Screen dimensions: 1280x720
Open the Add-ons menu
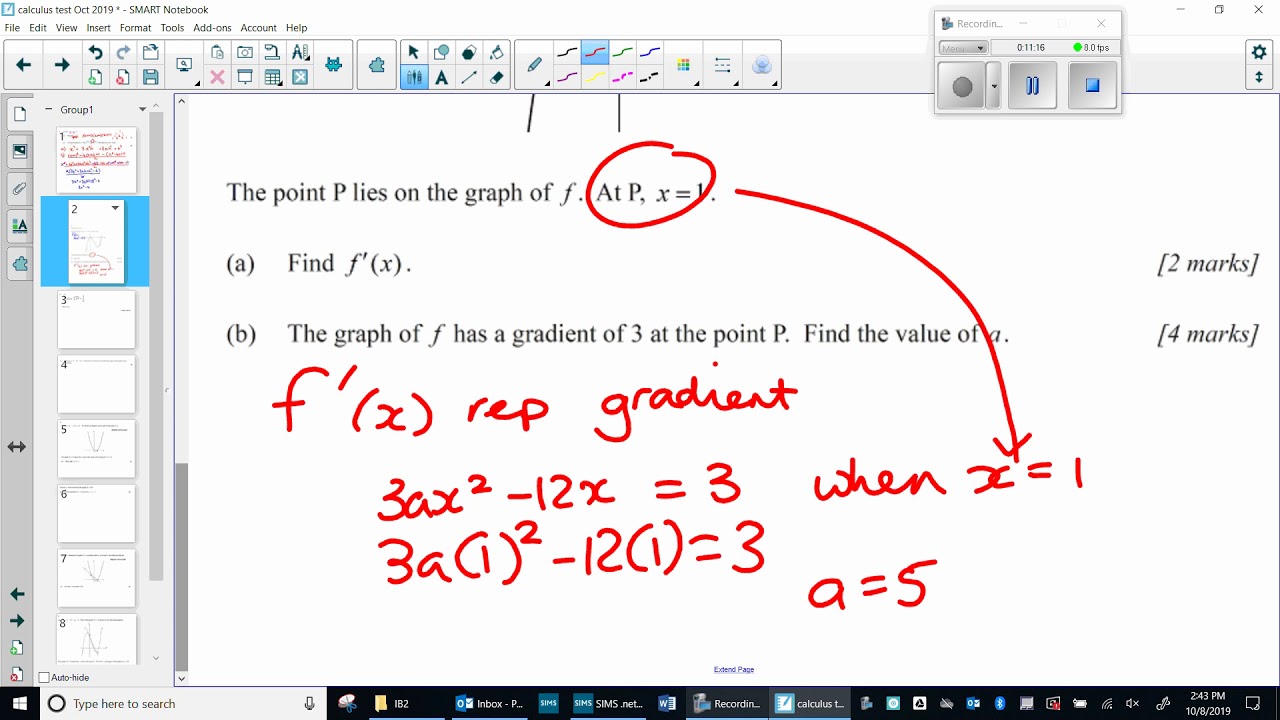pyautogui.click(x=213, y=28)
